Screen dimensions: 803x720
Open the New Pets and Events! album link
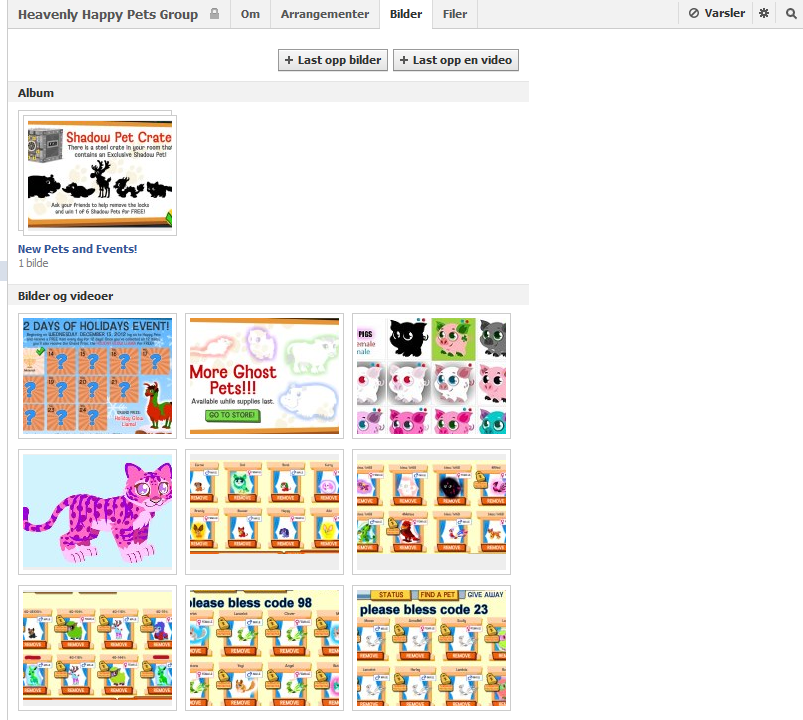tap(77, 249)
